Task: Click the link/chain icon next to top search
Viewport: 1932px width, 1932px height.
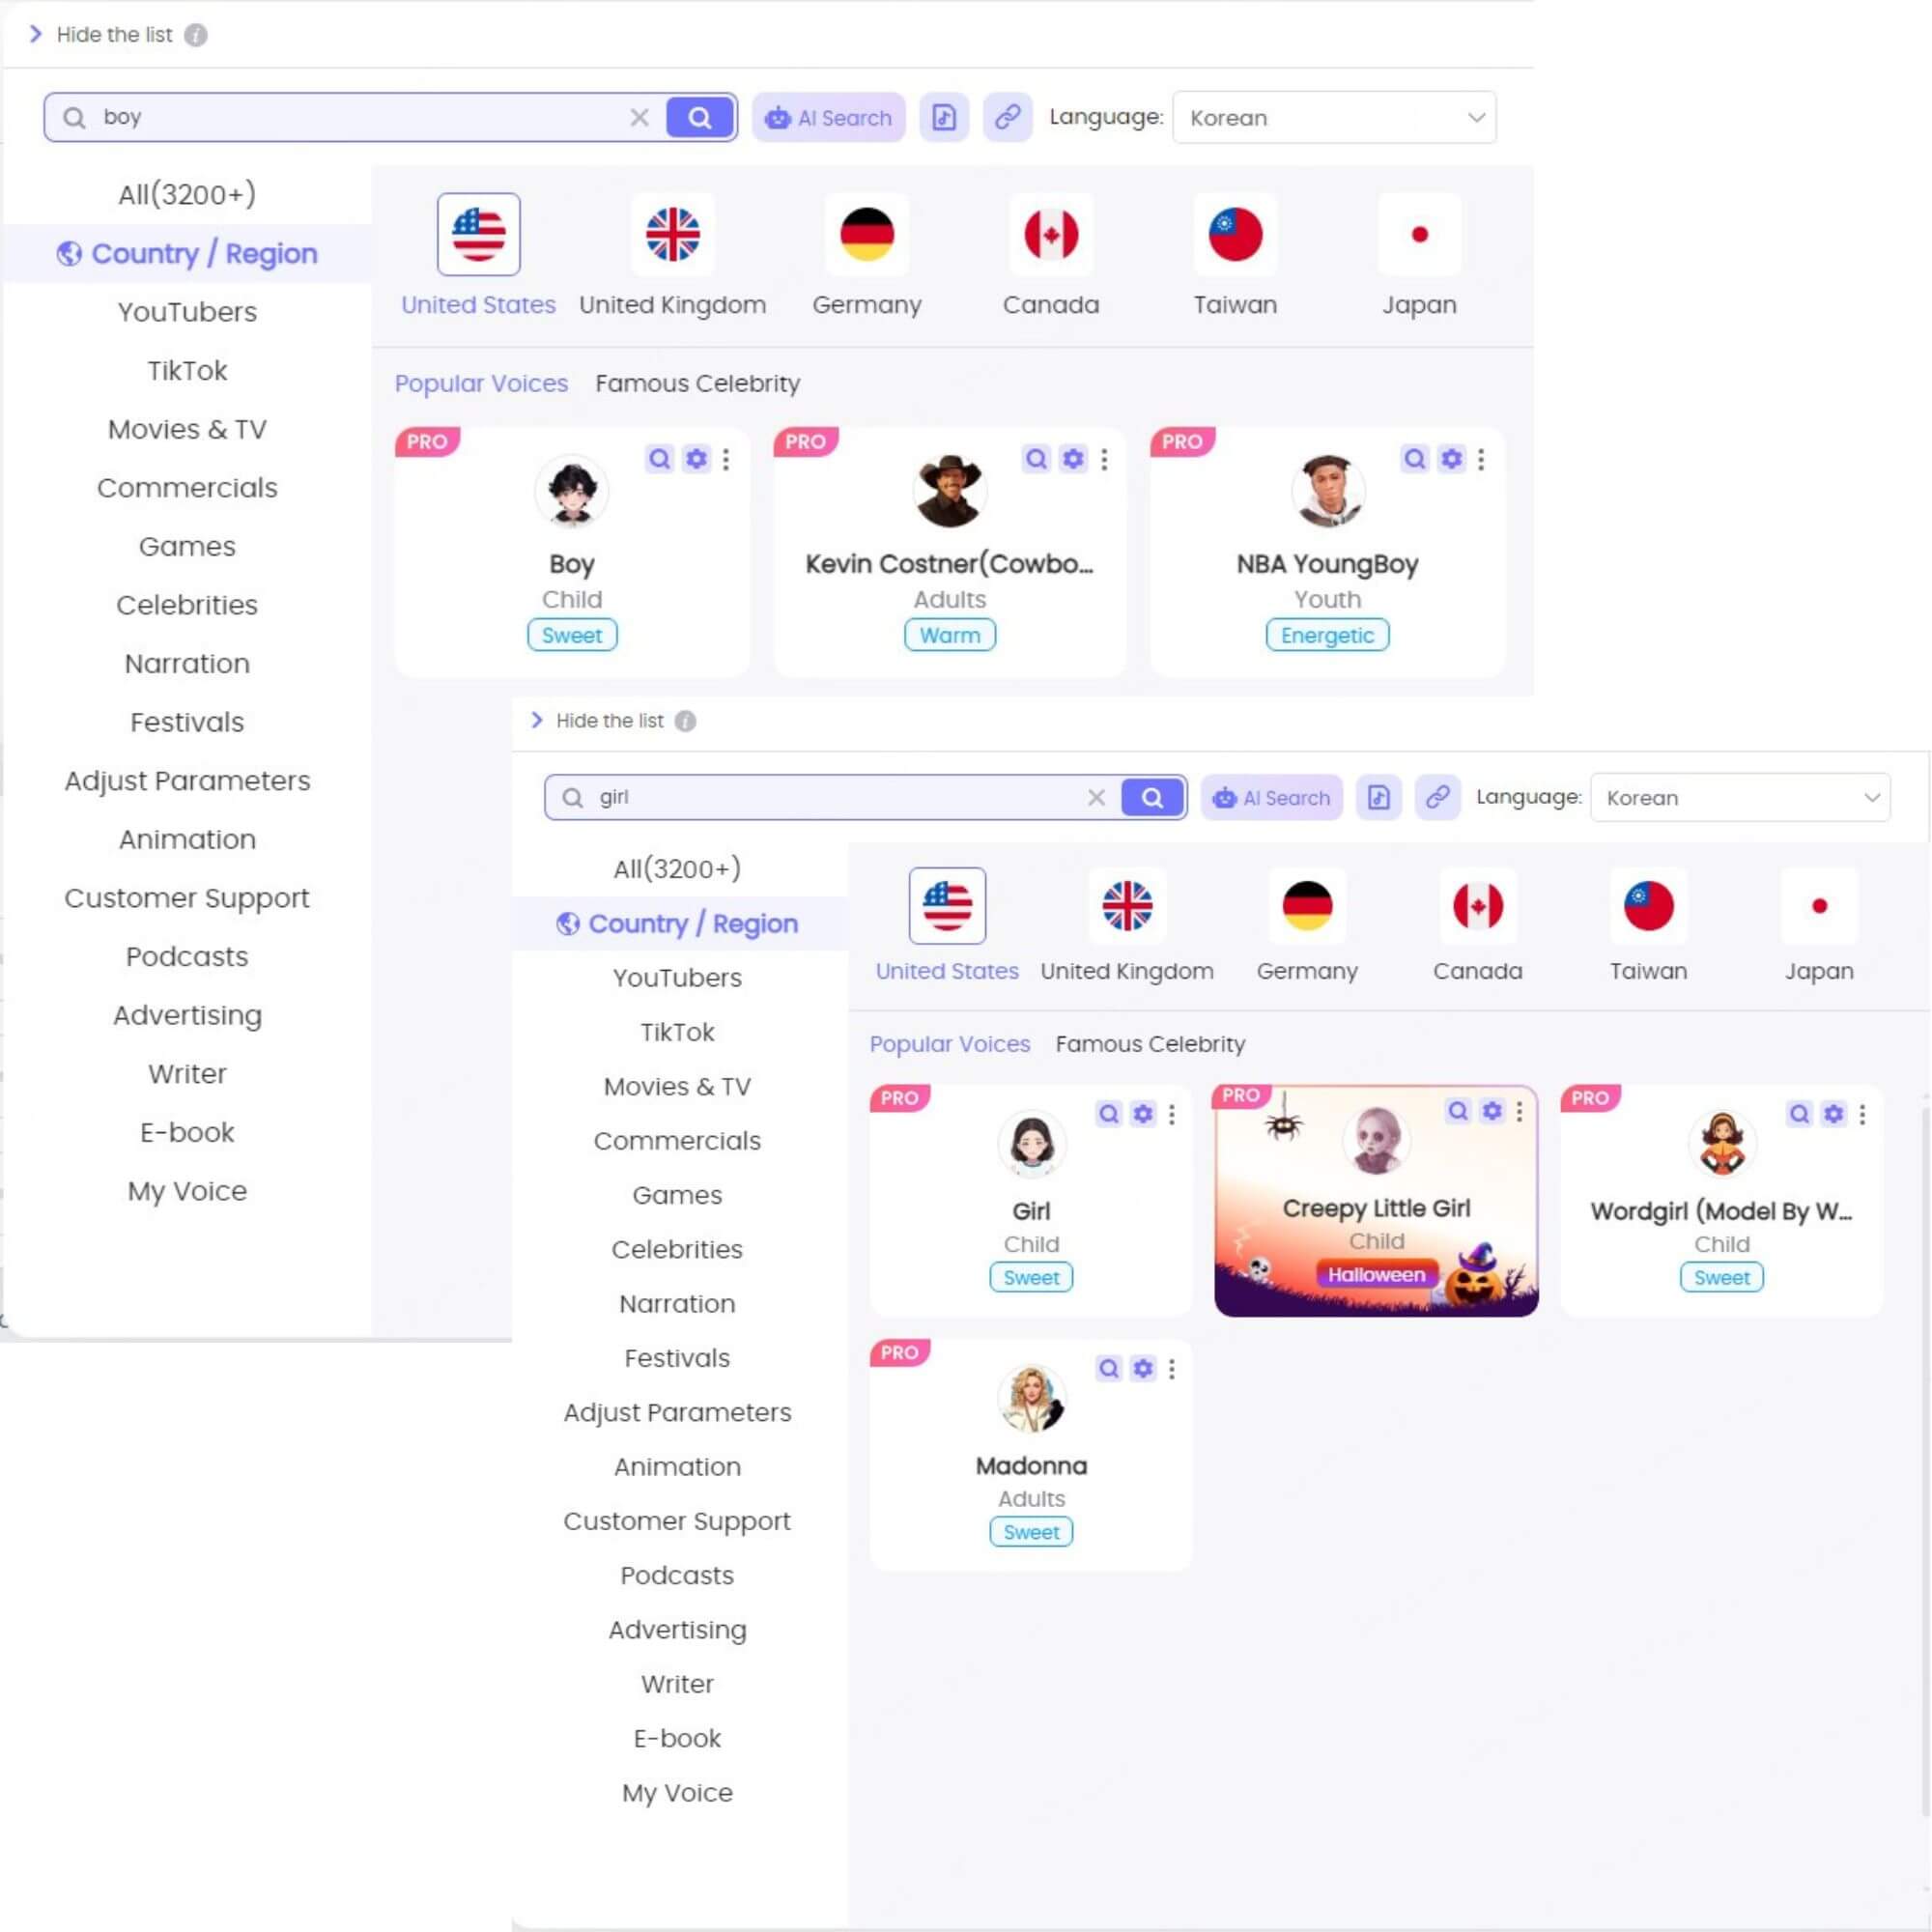Action: tap(1005, 115)
